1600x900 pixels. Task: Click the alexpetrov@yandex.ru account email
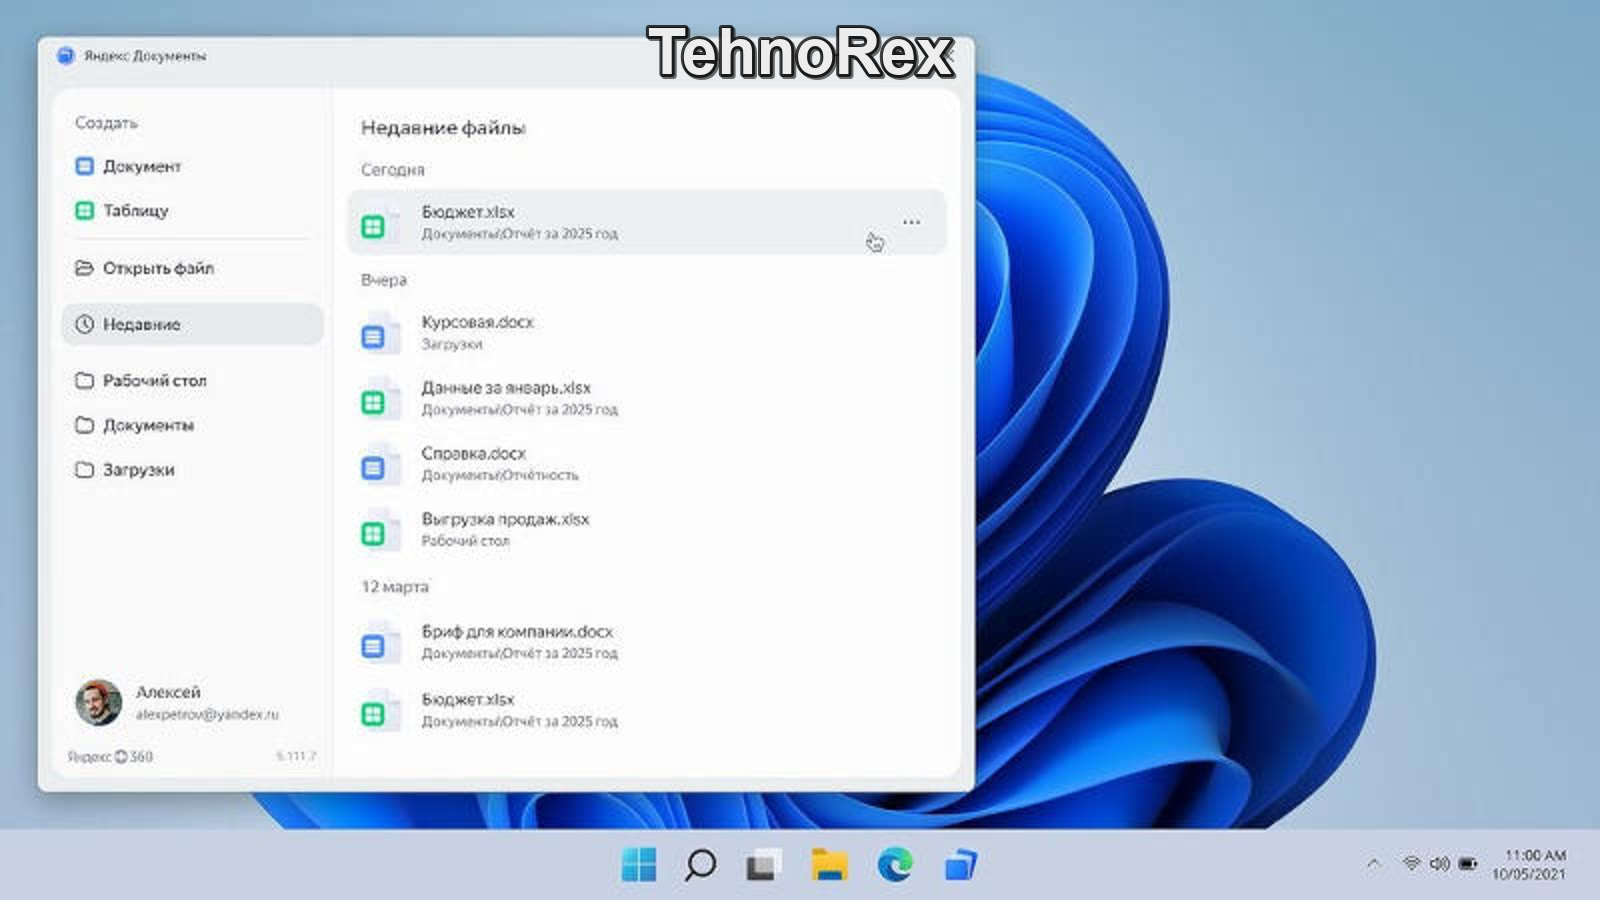point(207,715)
